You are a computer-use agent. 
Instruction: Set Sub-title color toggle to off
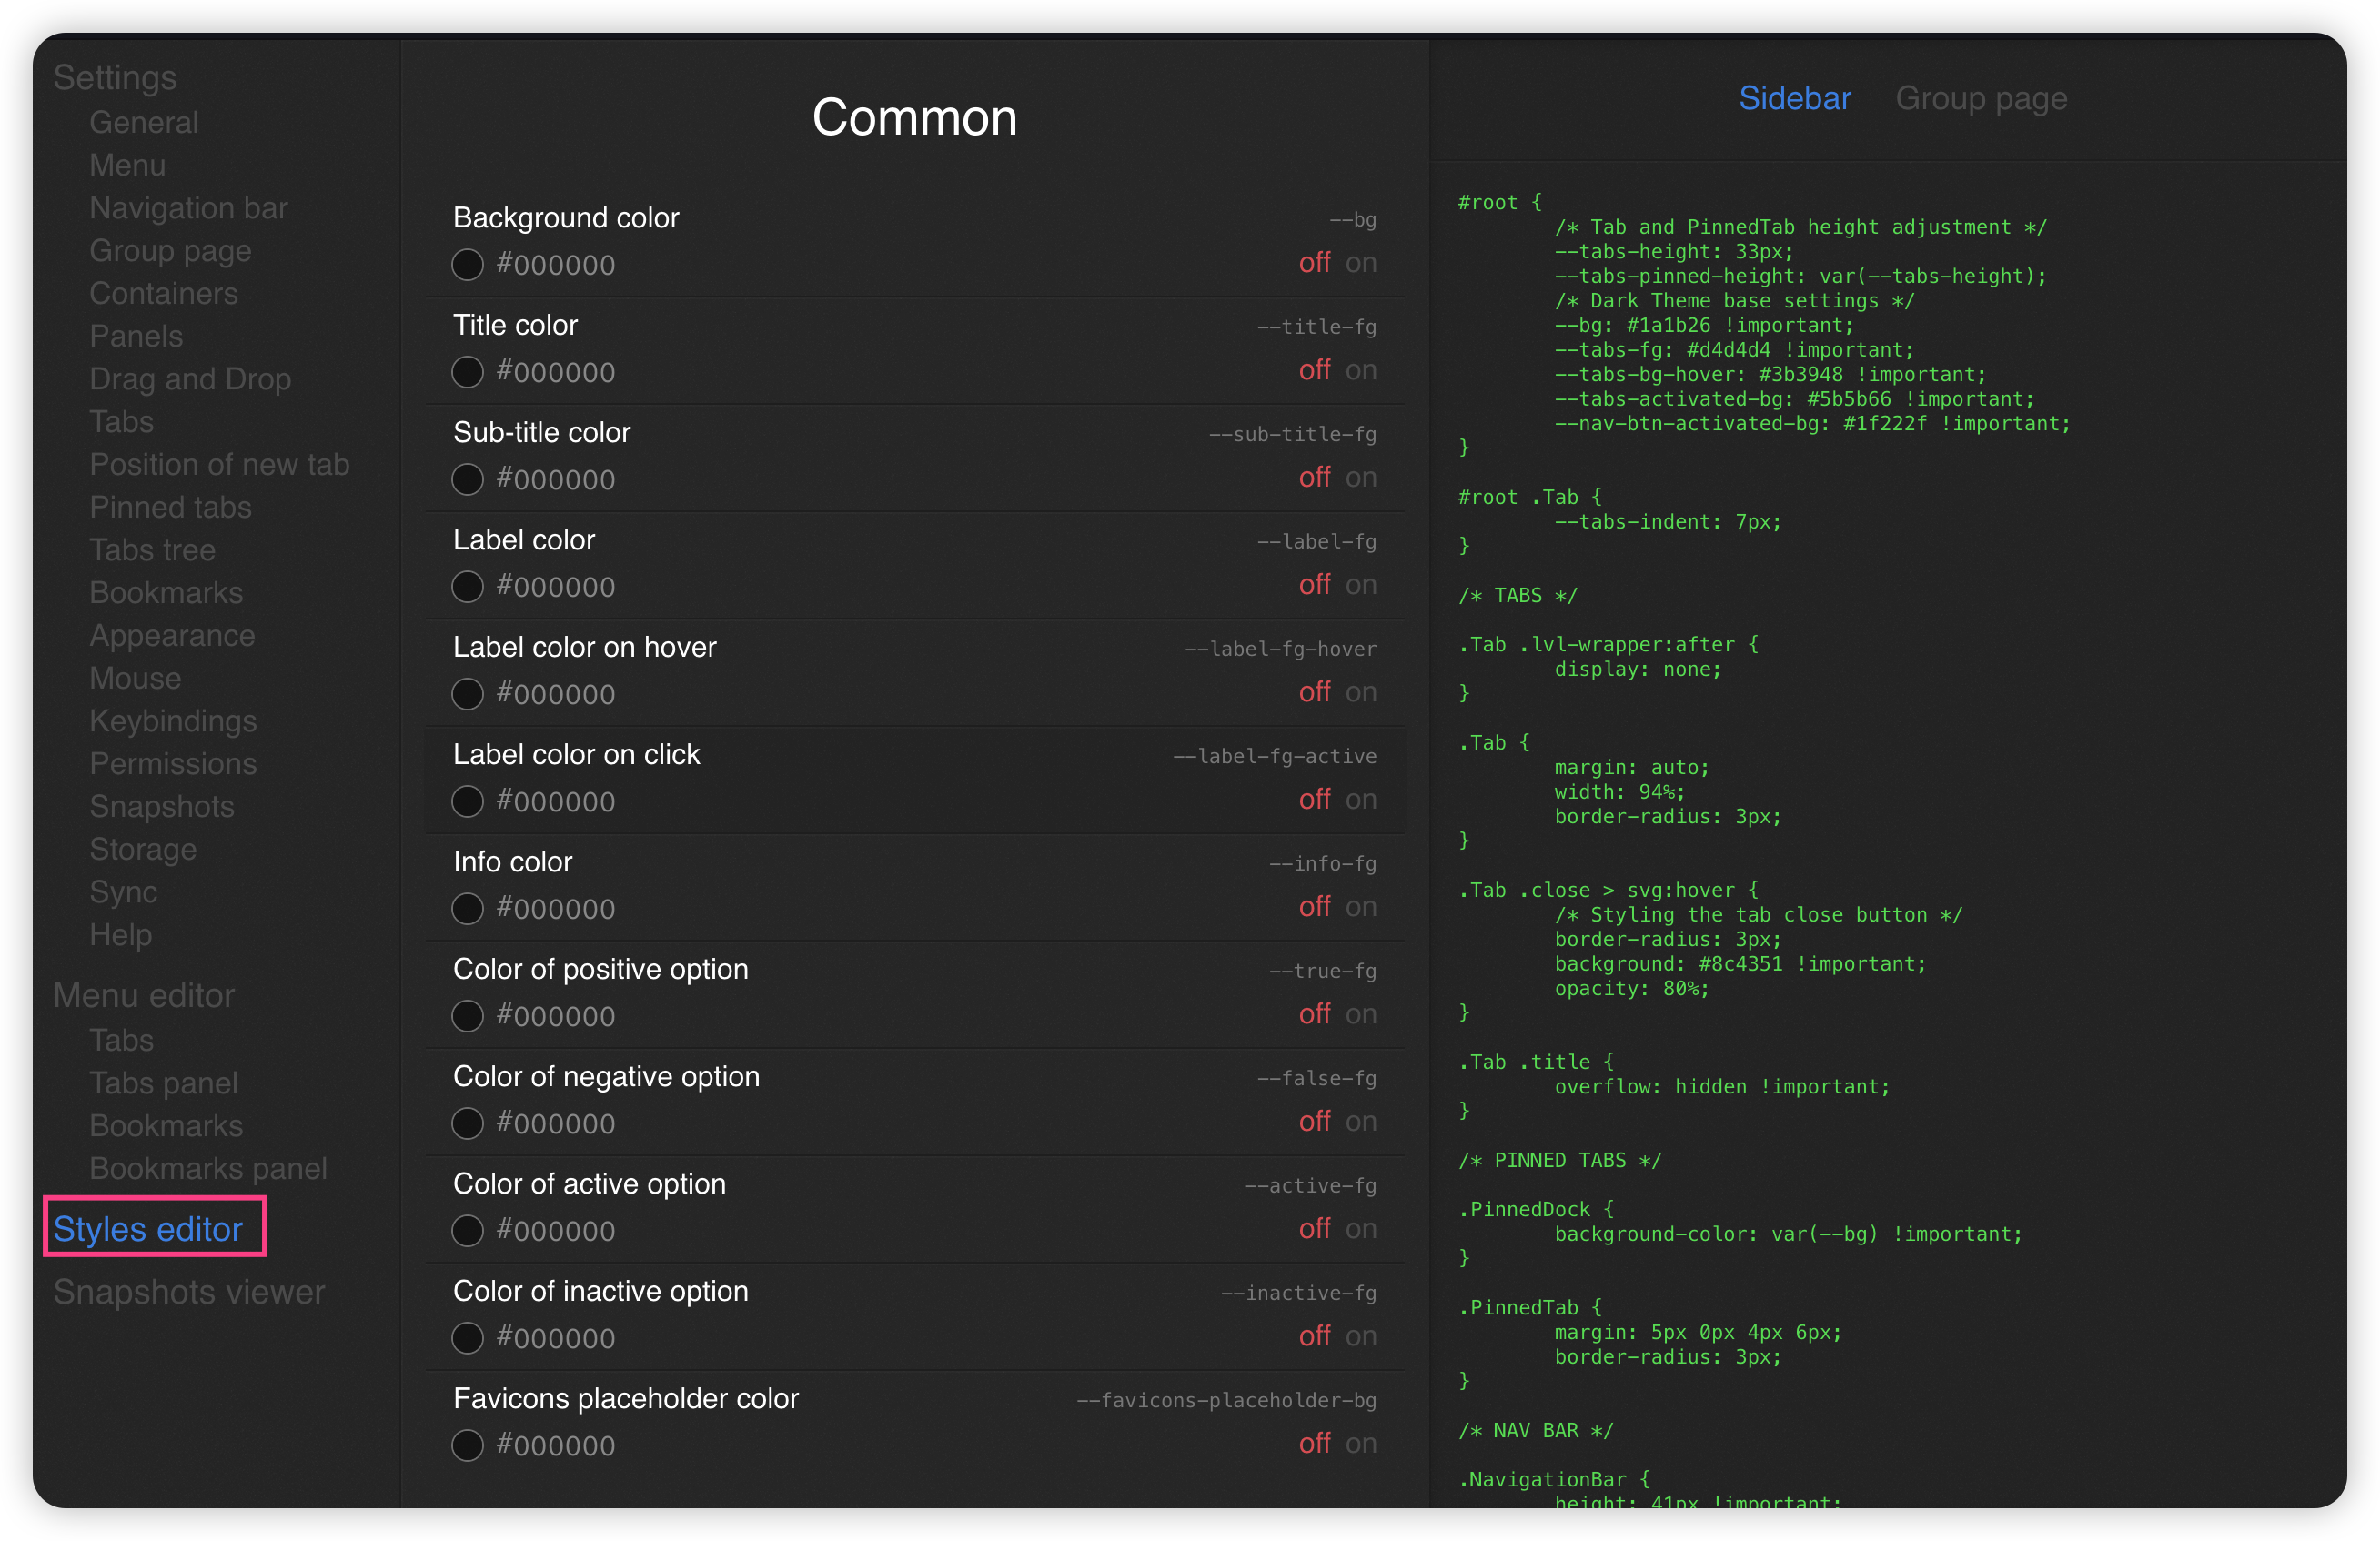pos(1314,478)
